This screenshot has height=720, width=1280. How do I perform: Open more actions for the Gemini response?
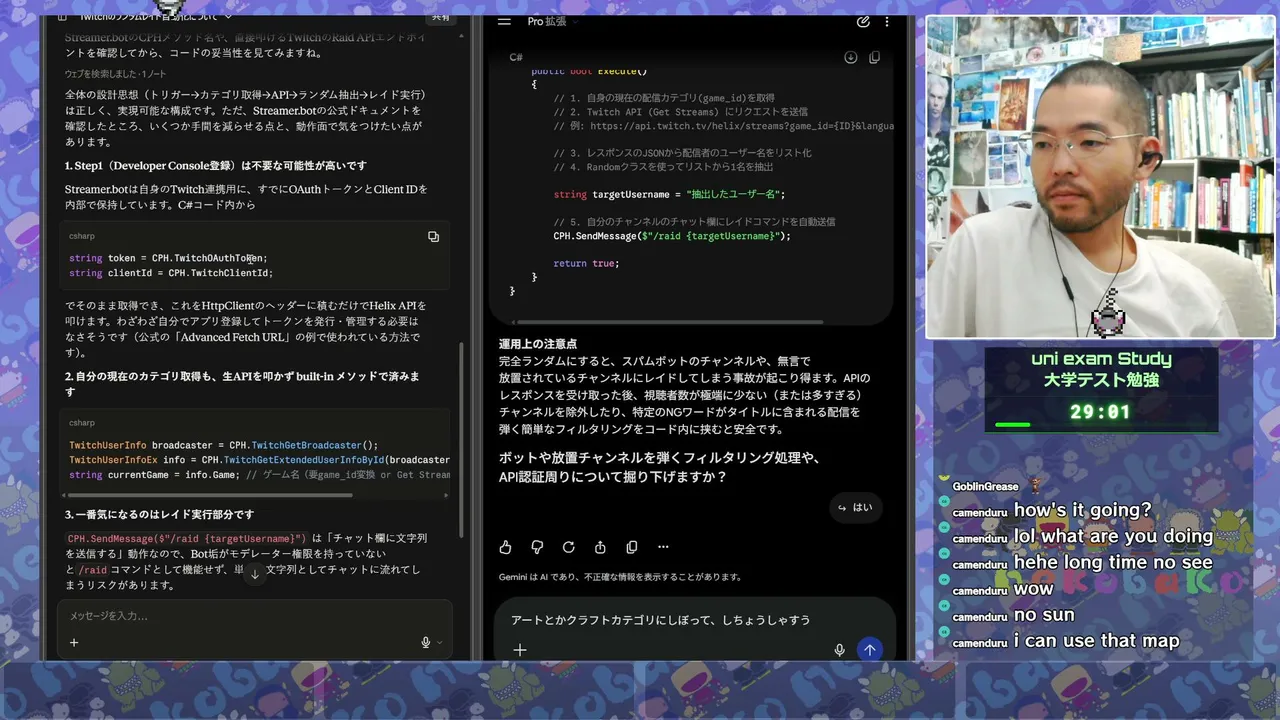tap(663, 547)
